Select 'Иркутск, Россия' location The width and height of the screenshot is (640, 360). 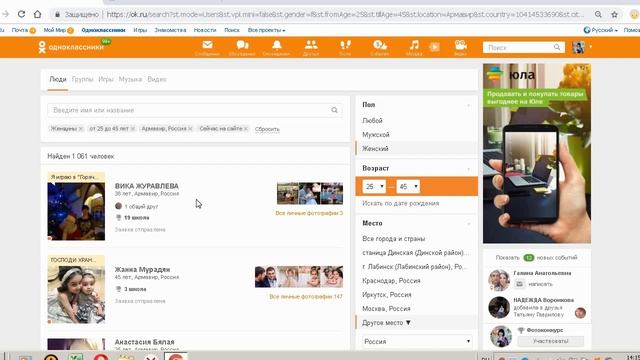point(387,295)
